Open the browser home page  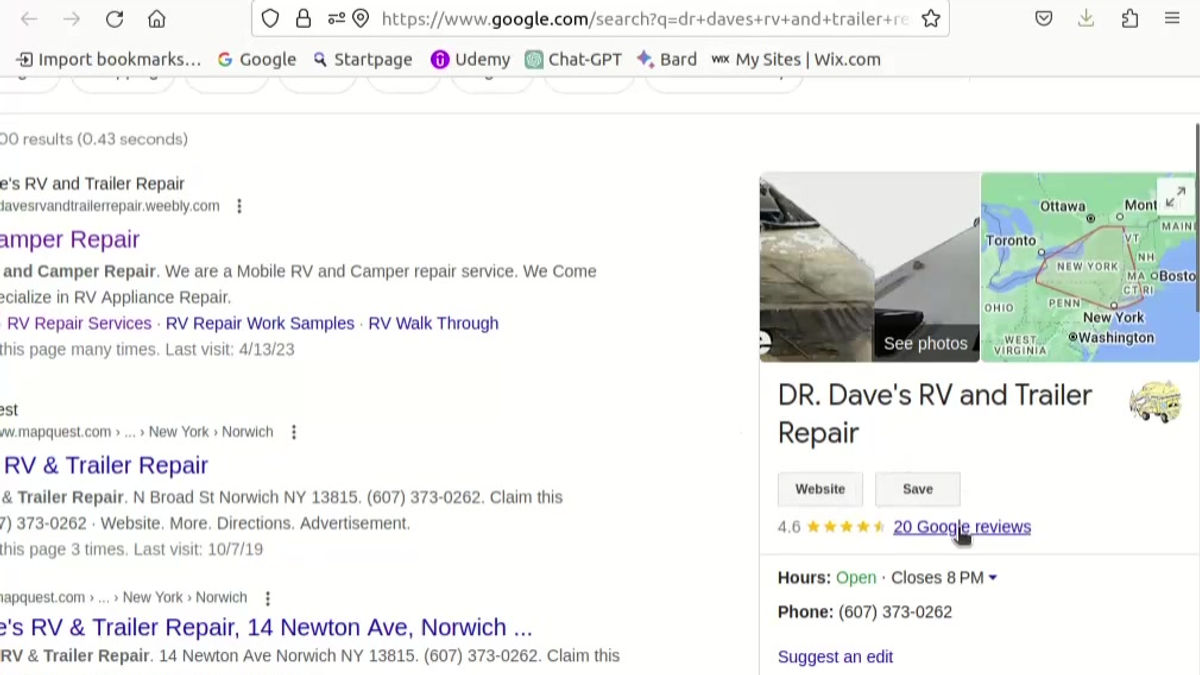coord(157,19)
